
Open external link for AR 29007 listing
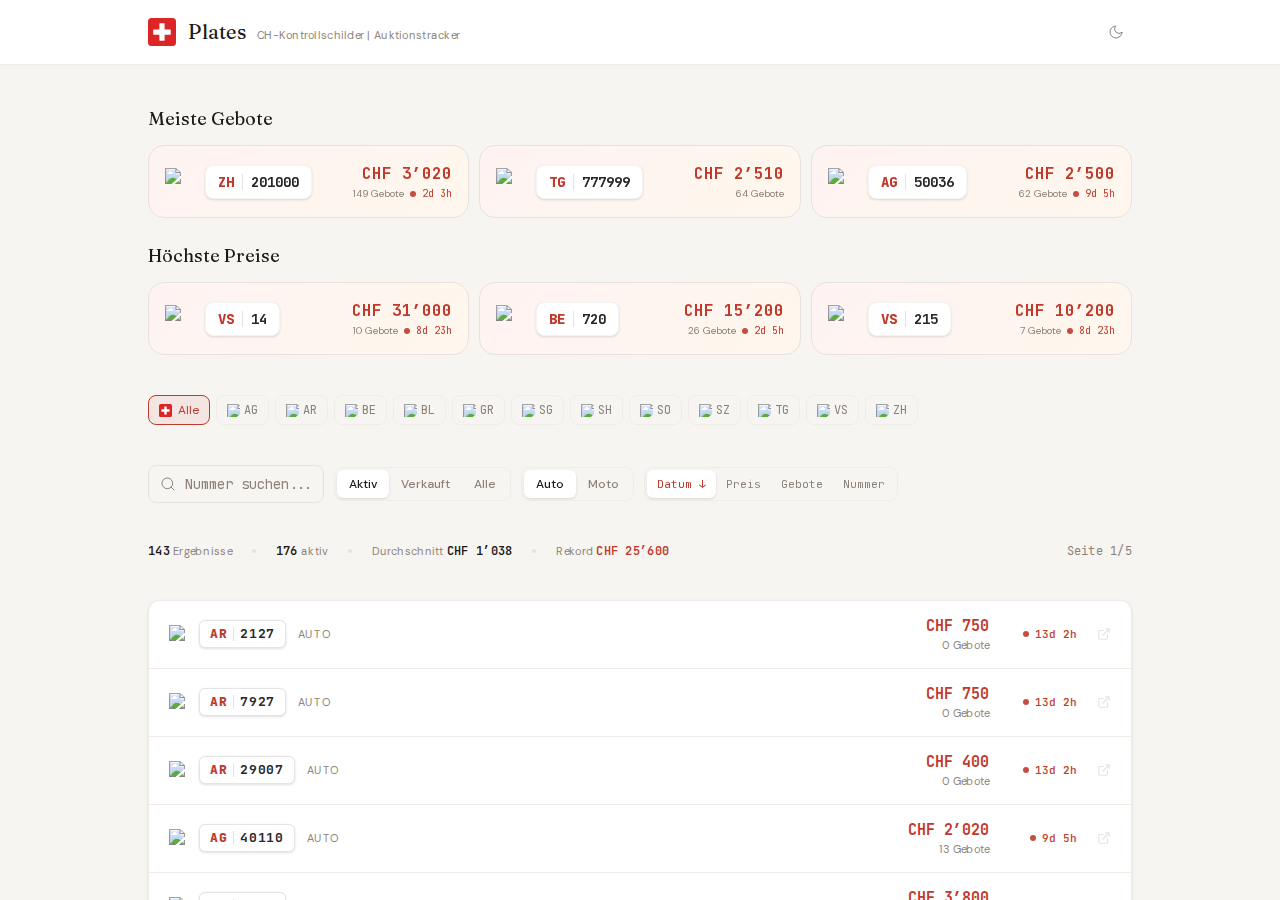click(1104, 770)
